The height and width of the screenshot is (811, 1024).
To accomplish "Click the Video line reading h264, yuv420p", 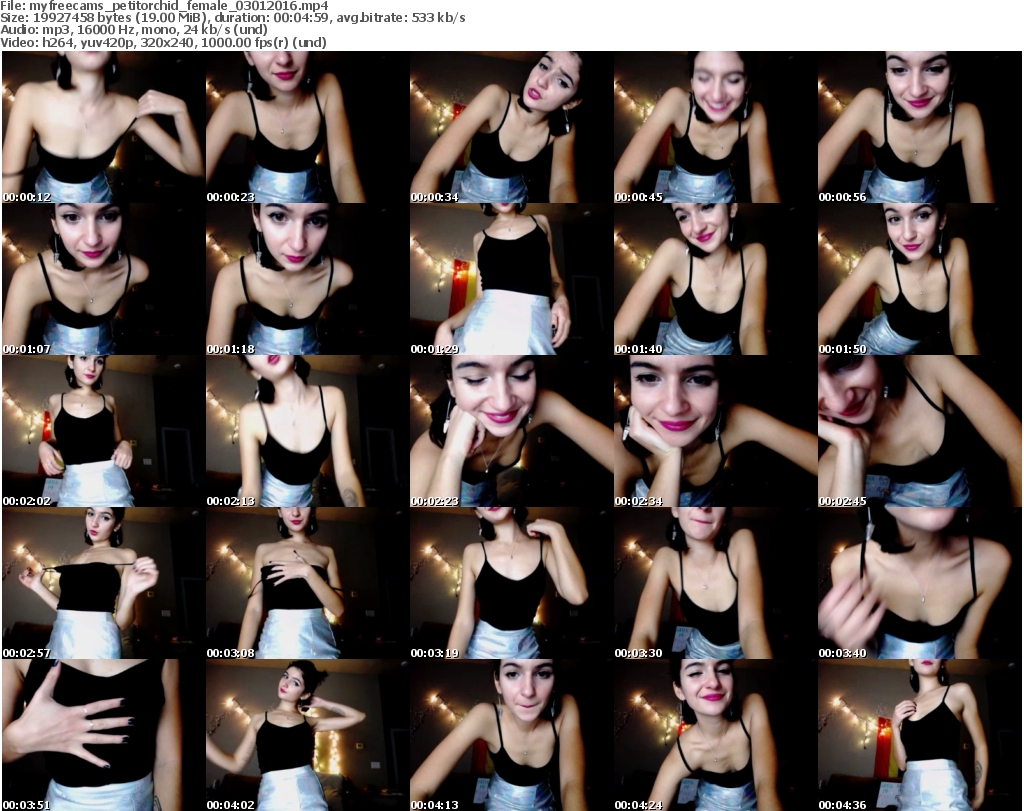I will (163, 42).
